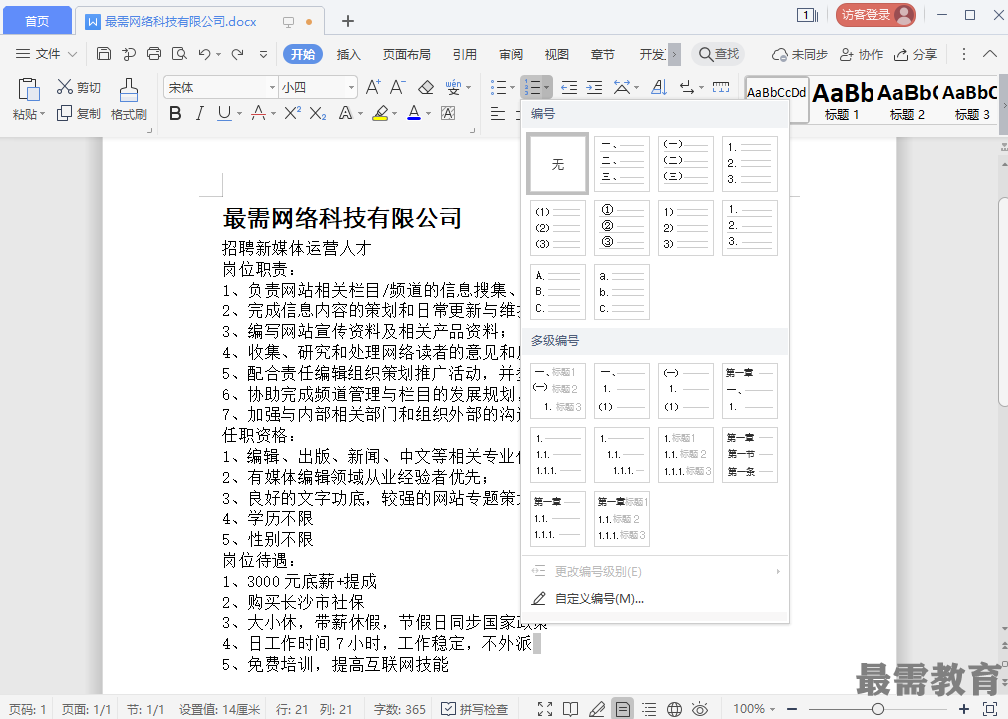Viewport: 1008px width, 719px height.
Task: Click the Sort icon in ribbon
Action: [x=659, y=87]
